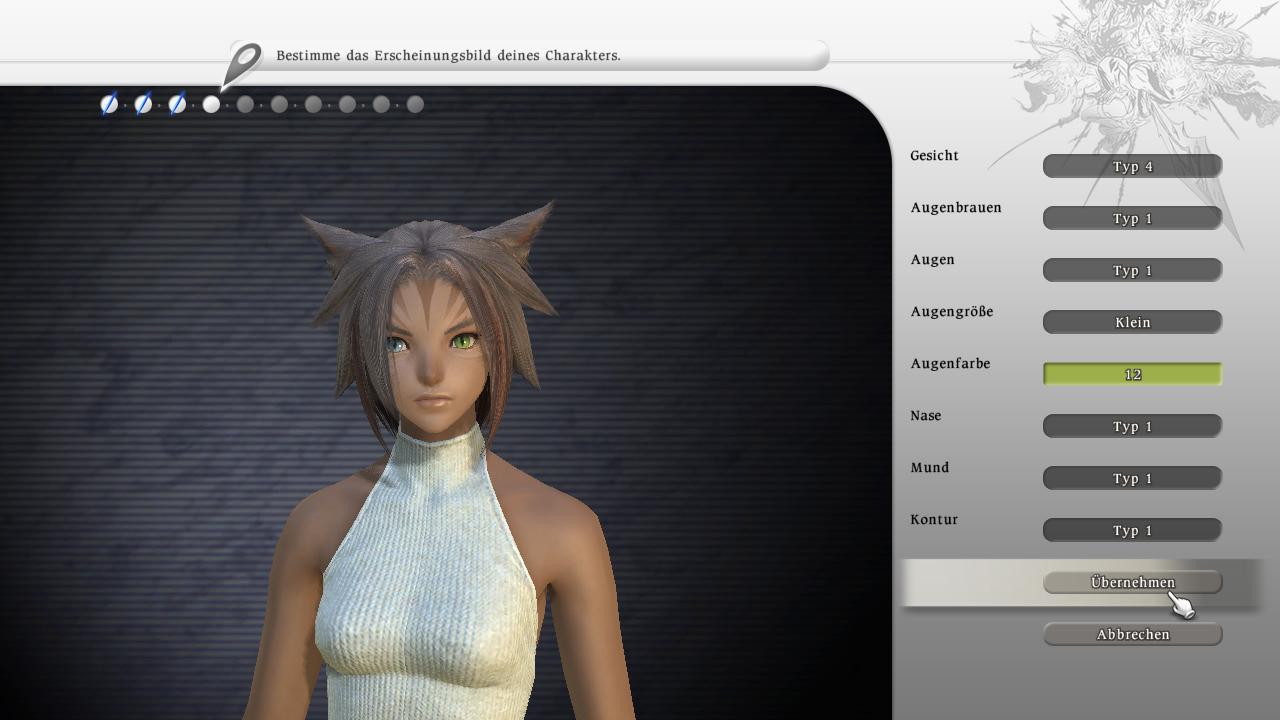1280x720 pixels.
Task: Open the Nase type selector
Action: pyautogui.click(x=1132, y=426)
